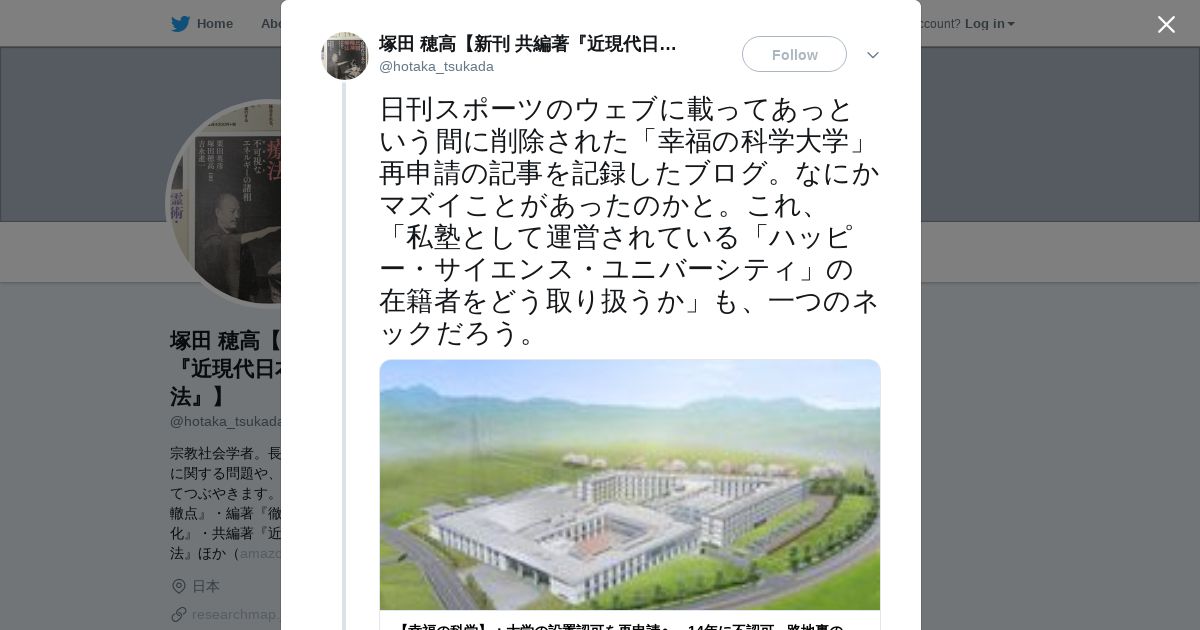Click the Twitter bird logo
Image resolution: width=1200 pixels, height=630 pixels.
[x=180, y=23]
